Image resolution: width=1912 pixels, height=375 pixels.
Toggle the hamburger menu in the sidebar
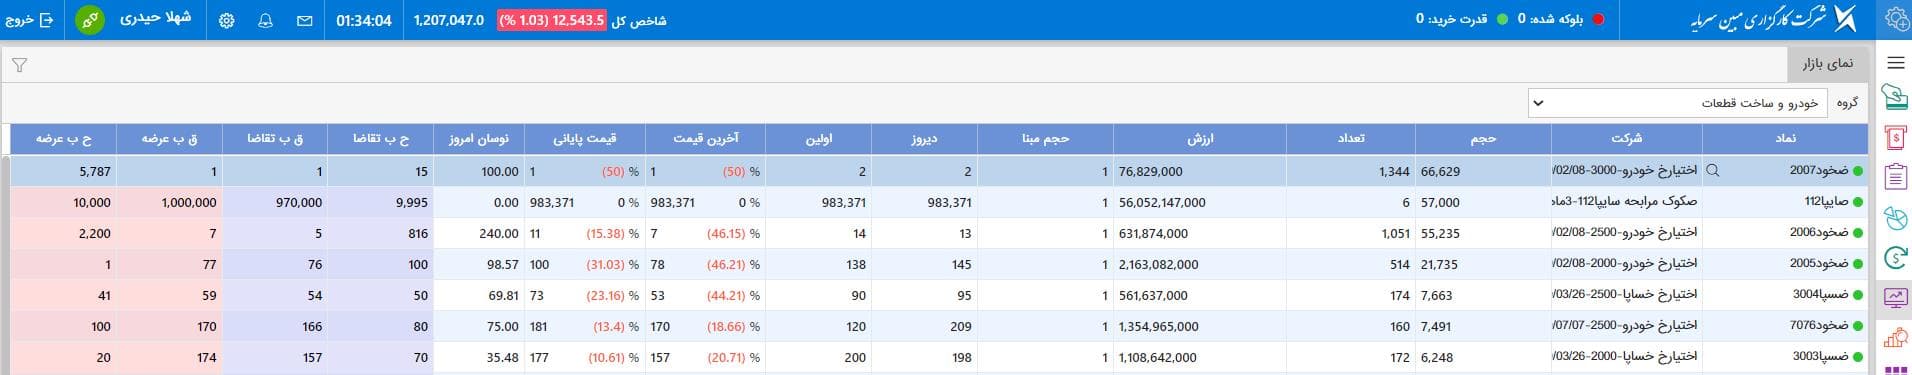click(x=1895, y=63)
